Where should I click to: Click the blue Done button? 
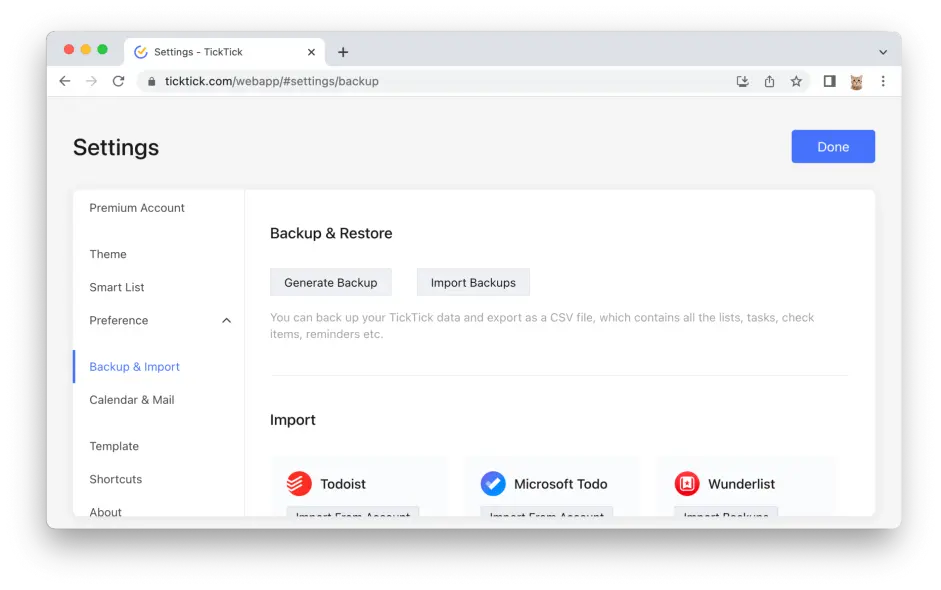(x=833, y=146)
